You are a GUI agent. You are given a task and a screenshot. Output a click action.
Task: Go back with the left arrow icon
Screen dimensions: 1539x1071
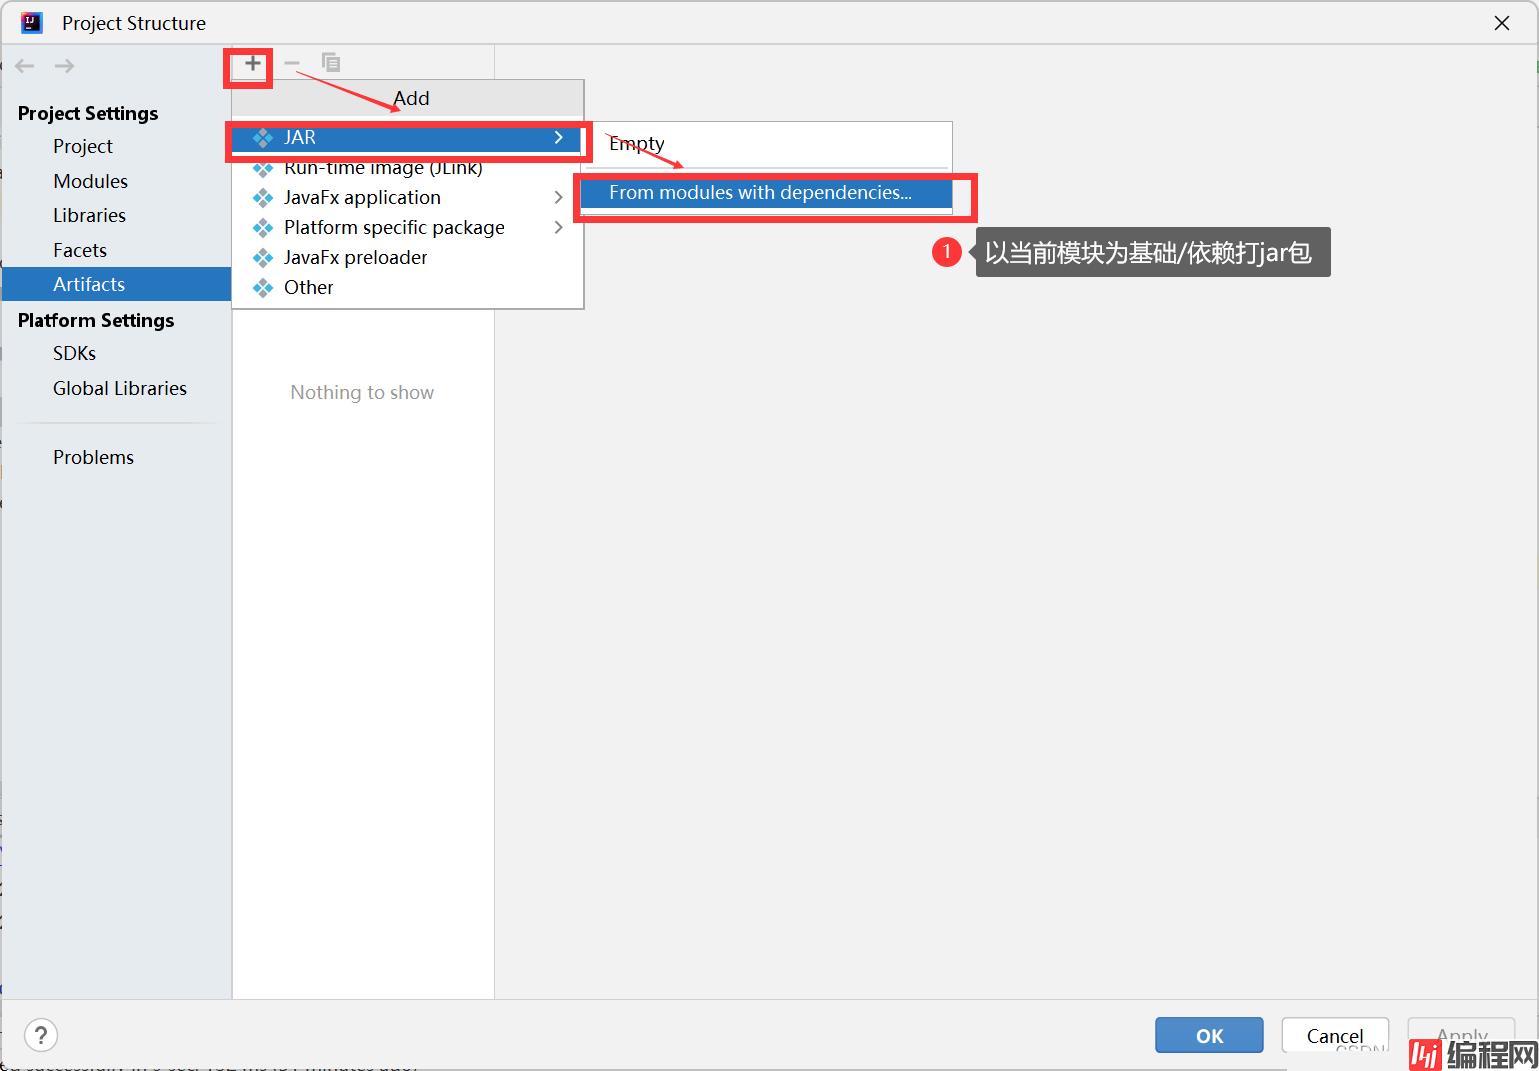pyautogui.click(x=25, y=66)
